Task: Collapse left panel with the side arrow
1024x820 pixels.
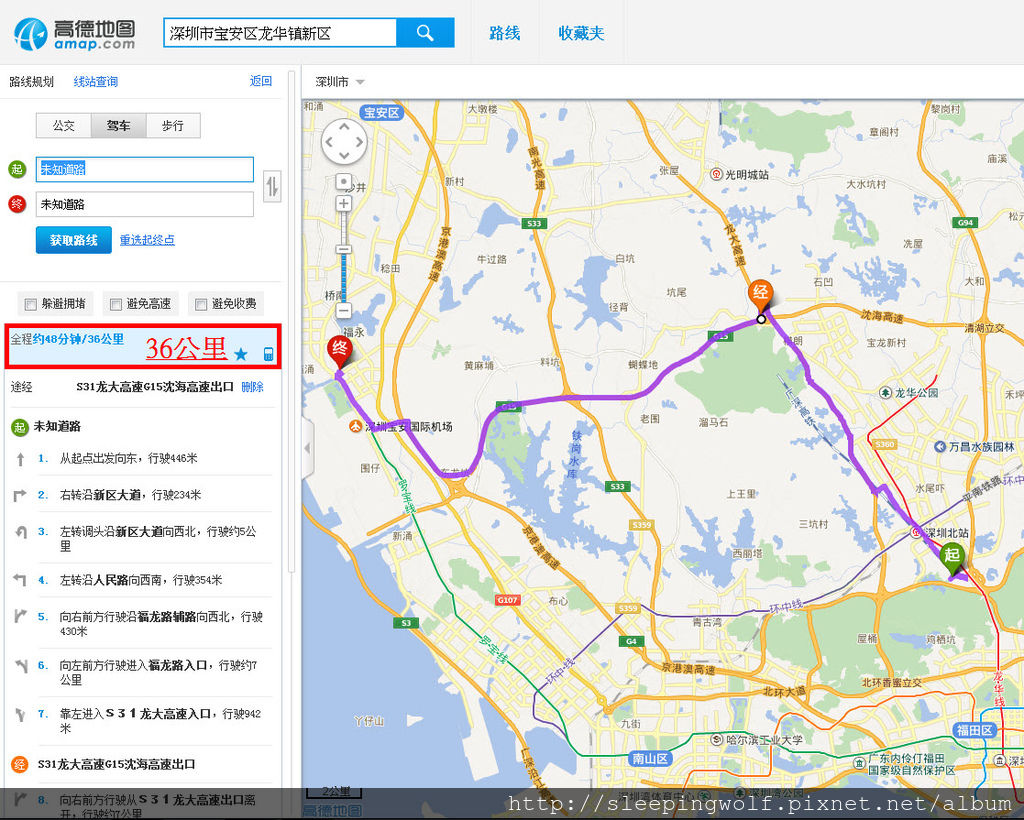Action: tap(308, 448)
